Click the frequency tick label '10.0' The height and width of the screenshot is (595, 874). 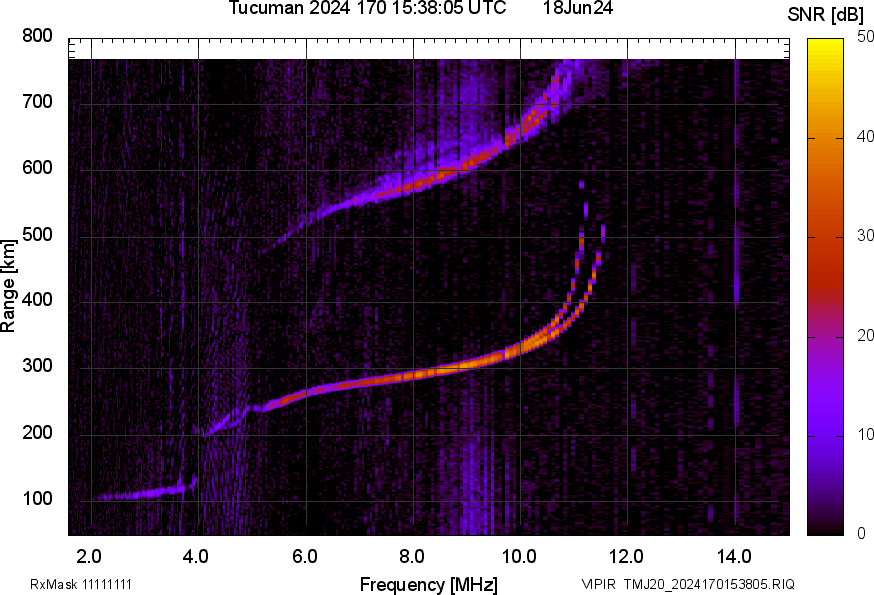point(519,556)
